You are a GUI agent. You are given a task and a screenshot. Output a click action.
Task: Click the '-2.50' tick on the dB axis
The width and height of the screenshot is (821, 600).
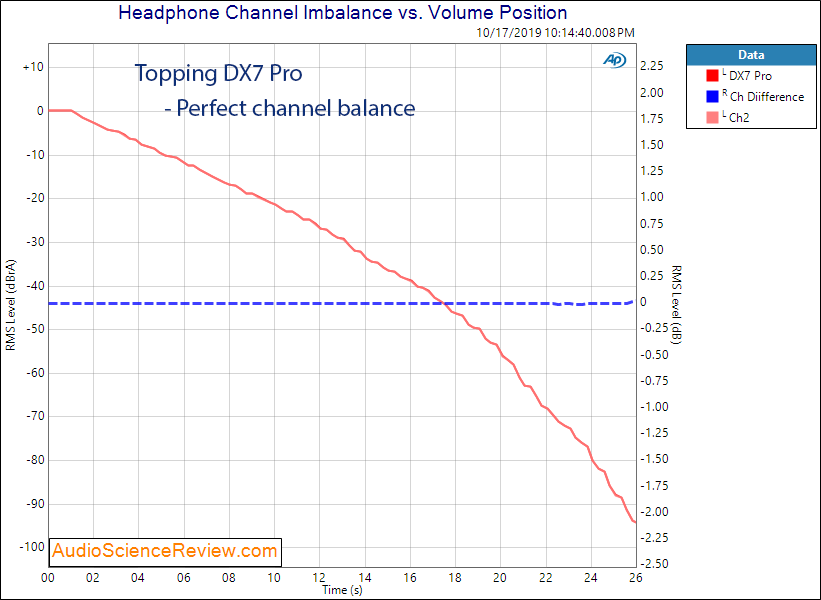[654, 564]
